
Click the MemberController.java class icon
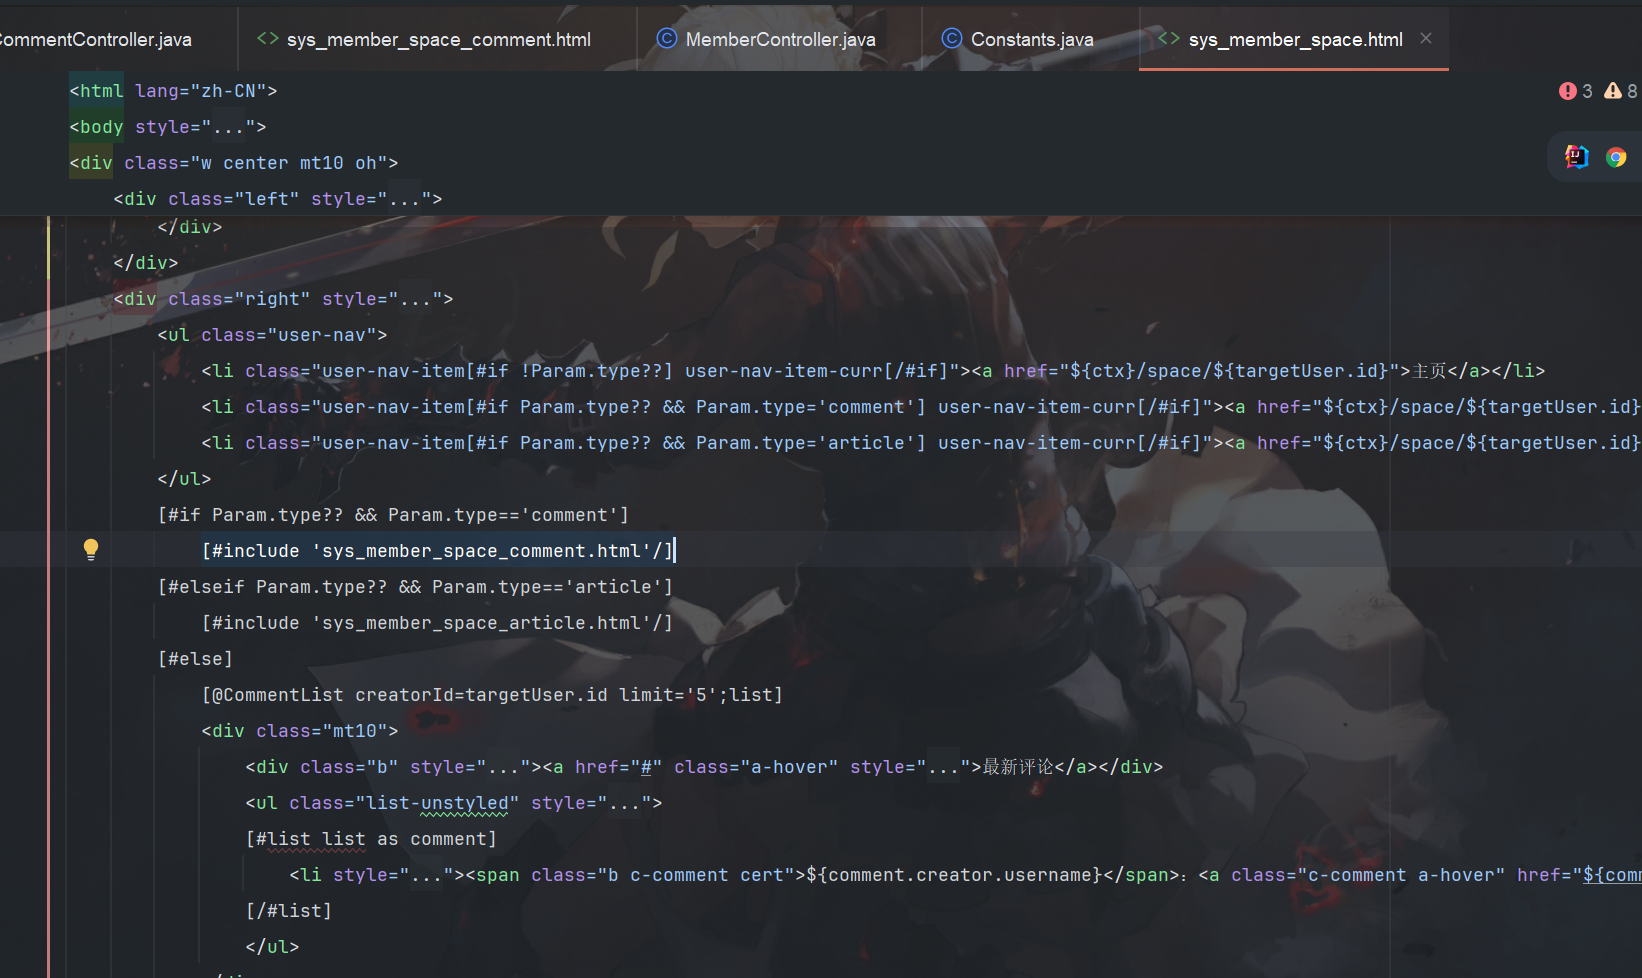(666, 39)
